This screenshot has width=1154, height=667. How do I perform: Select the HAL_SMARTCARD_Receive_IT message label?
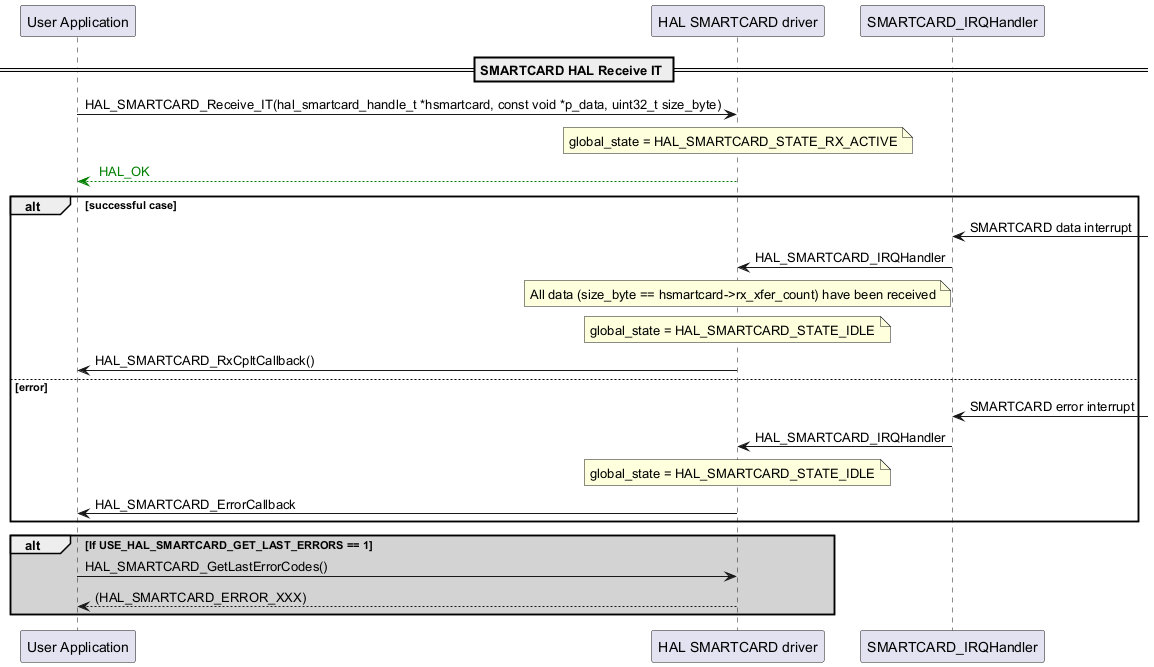[403, 105]
